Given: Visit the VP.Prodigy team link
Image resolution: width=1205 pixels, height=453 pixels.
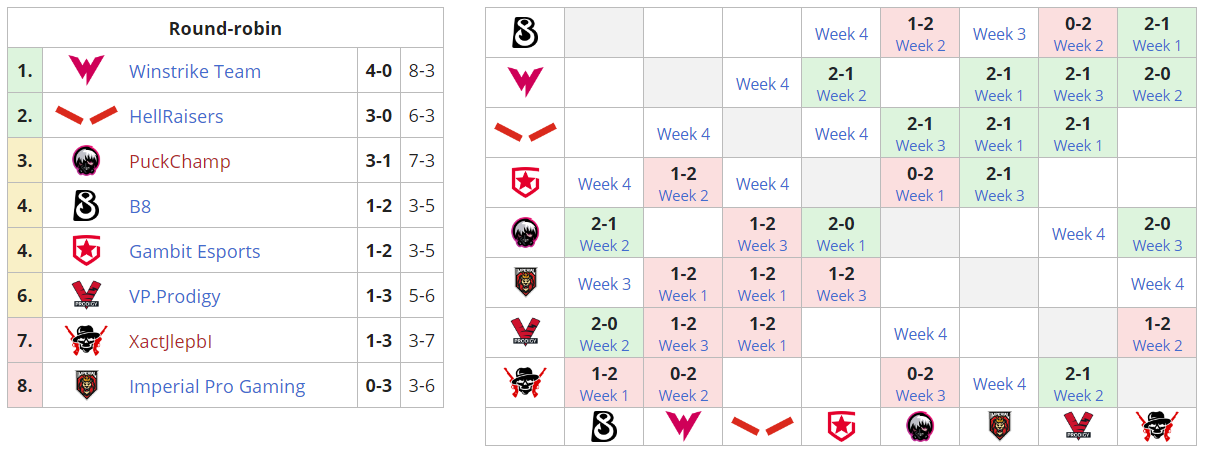Looking at the screenshot, I should click(175, 297).
